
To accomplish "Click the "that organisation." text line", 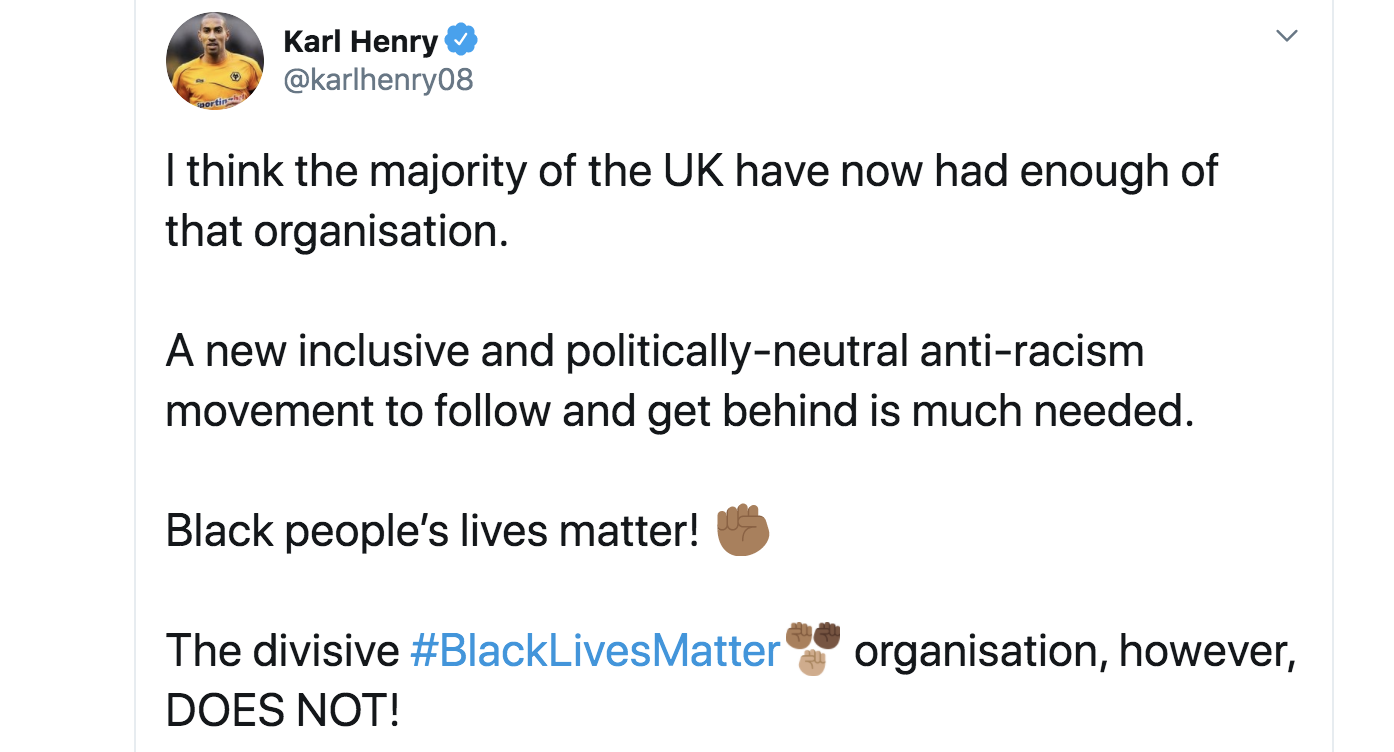I will click(x=337, y=231).
